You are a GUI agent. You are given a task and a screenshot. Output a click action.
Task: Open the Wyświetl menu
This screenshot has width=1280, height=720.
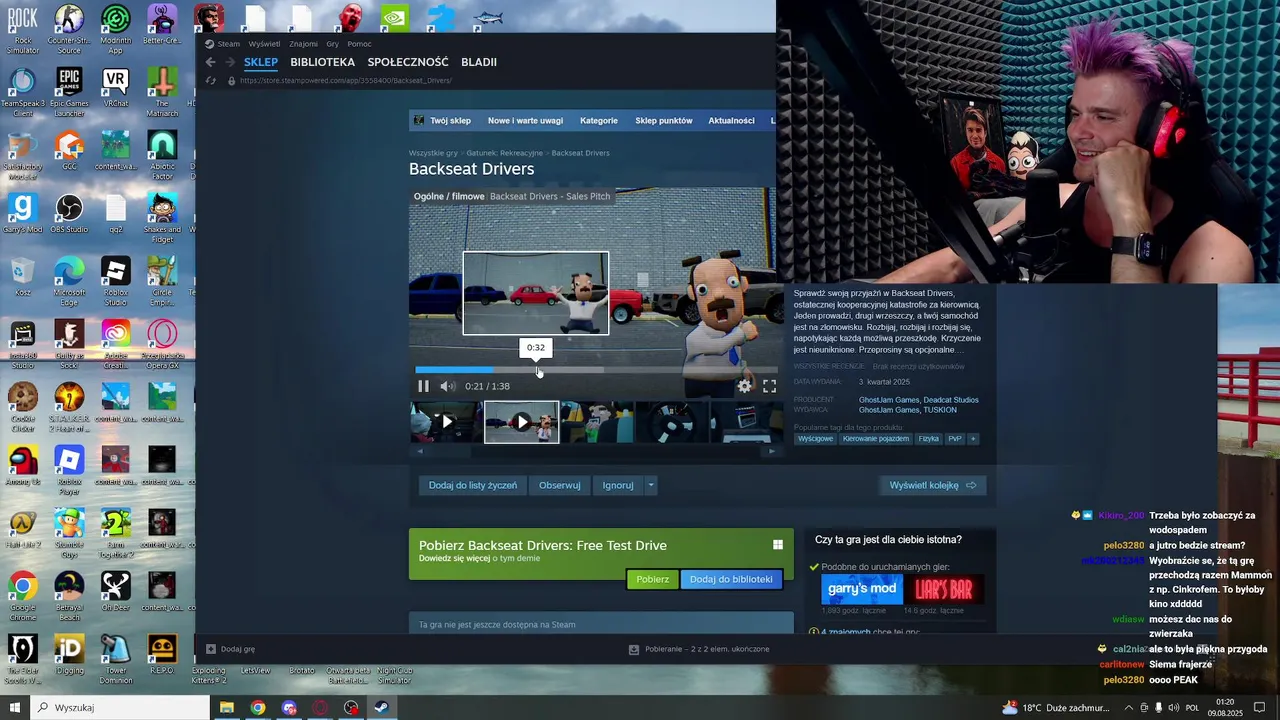[x=265, y=44]
